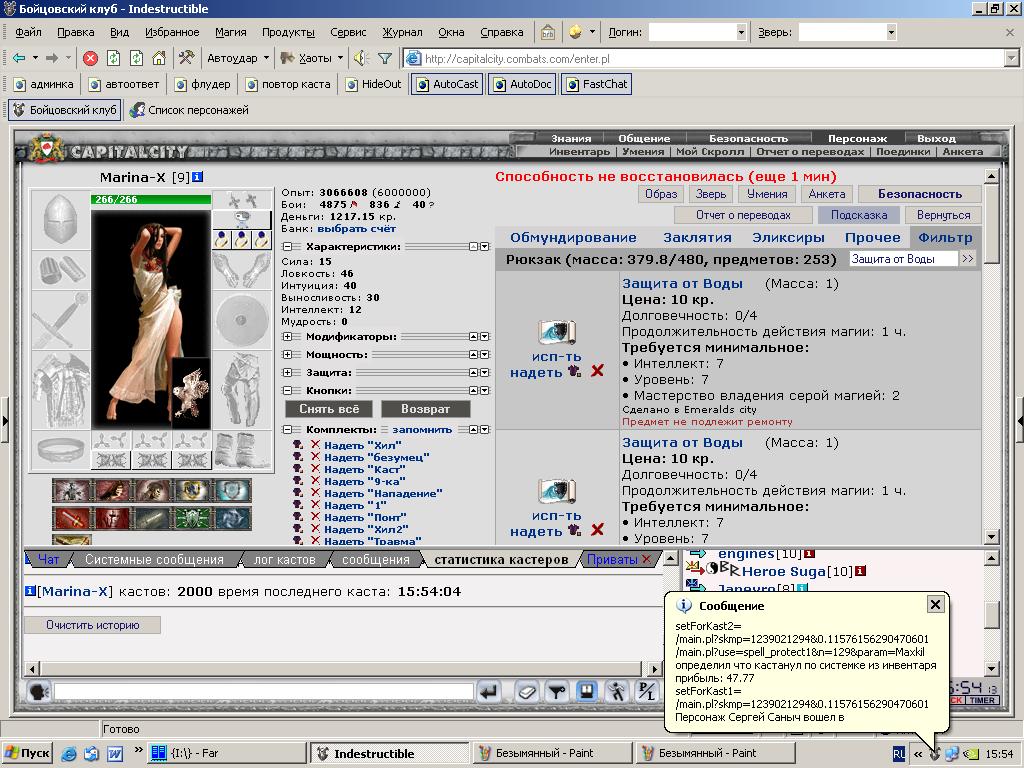Click the back navigation arrow
This screenshot has width=1024, height=768.
click(x=19, y=58)
